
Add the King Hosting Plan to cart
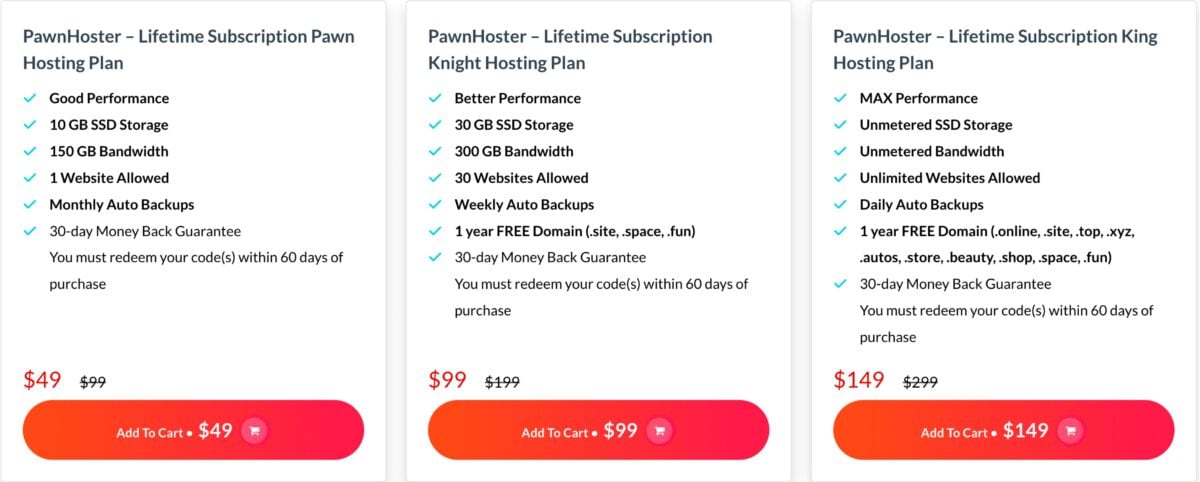[x=1003, y=430]
